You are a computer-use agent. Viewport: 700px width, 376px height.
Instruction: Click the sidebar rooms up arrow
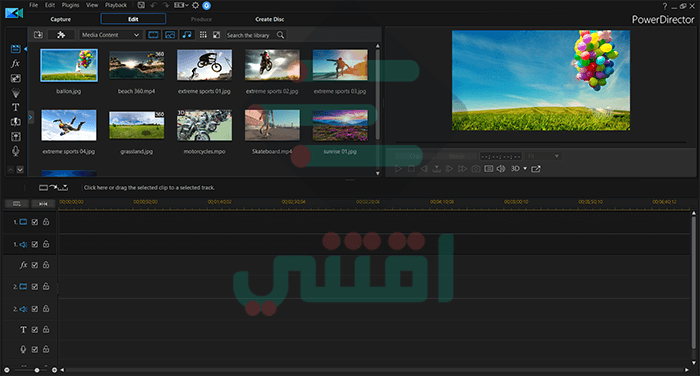tap(11, 170)
